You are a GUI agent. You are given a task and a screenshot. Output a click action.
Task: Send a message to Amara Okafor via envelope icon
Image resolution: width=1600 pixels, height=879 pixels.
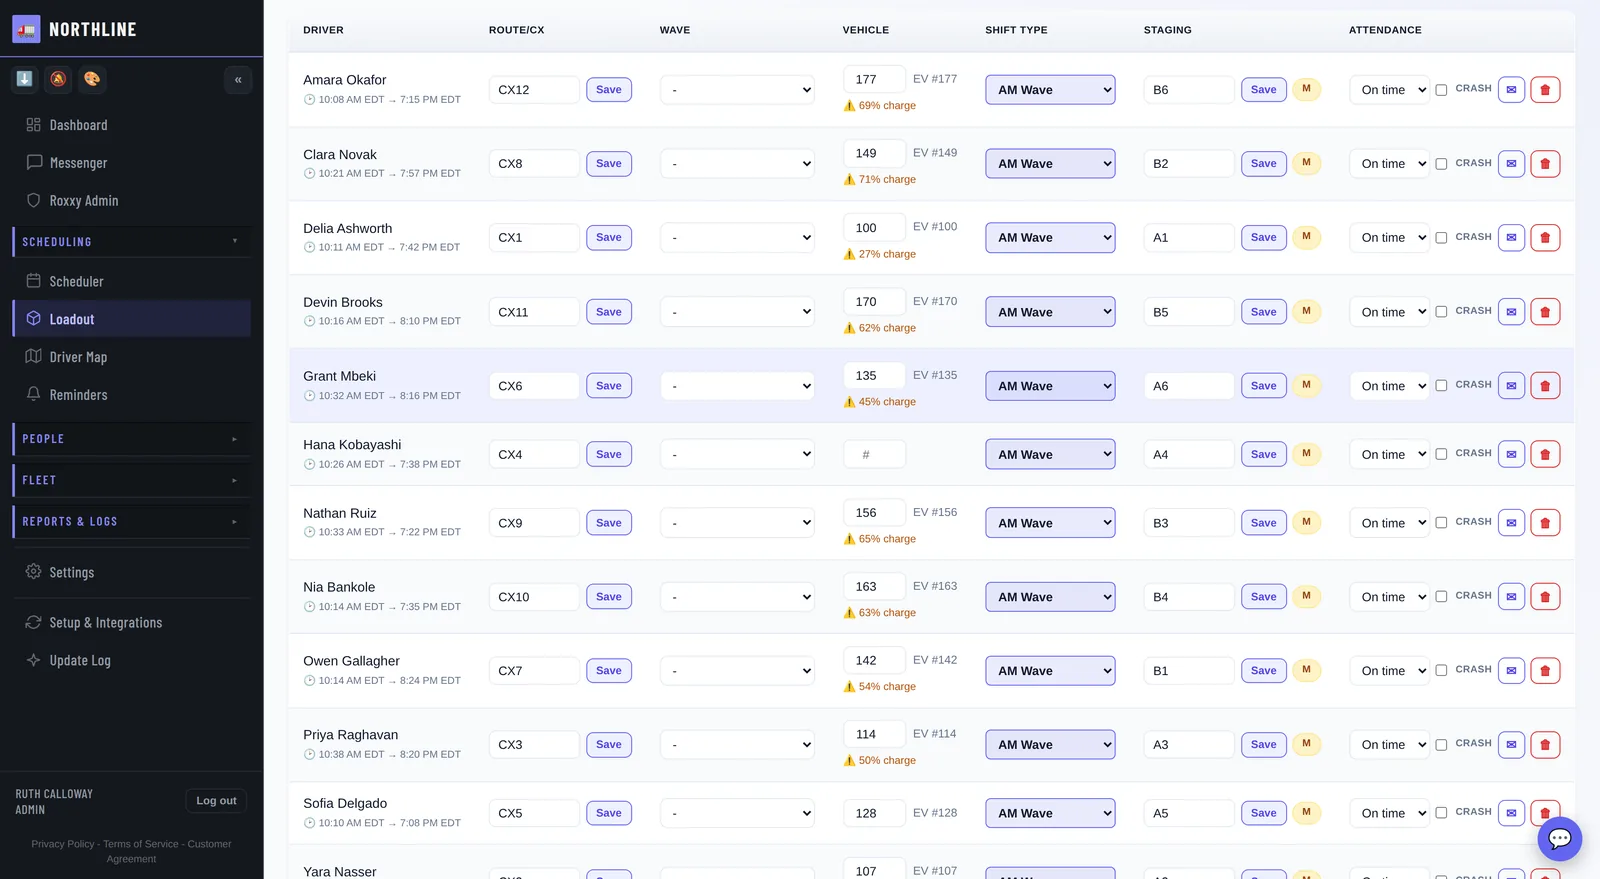click(x=1511, y=90)
